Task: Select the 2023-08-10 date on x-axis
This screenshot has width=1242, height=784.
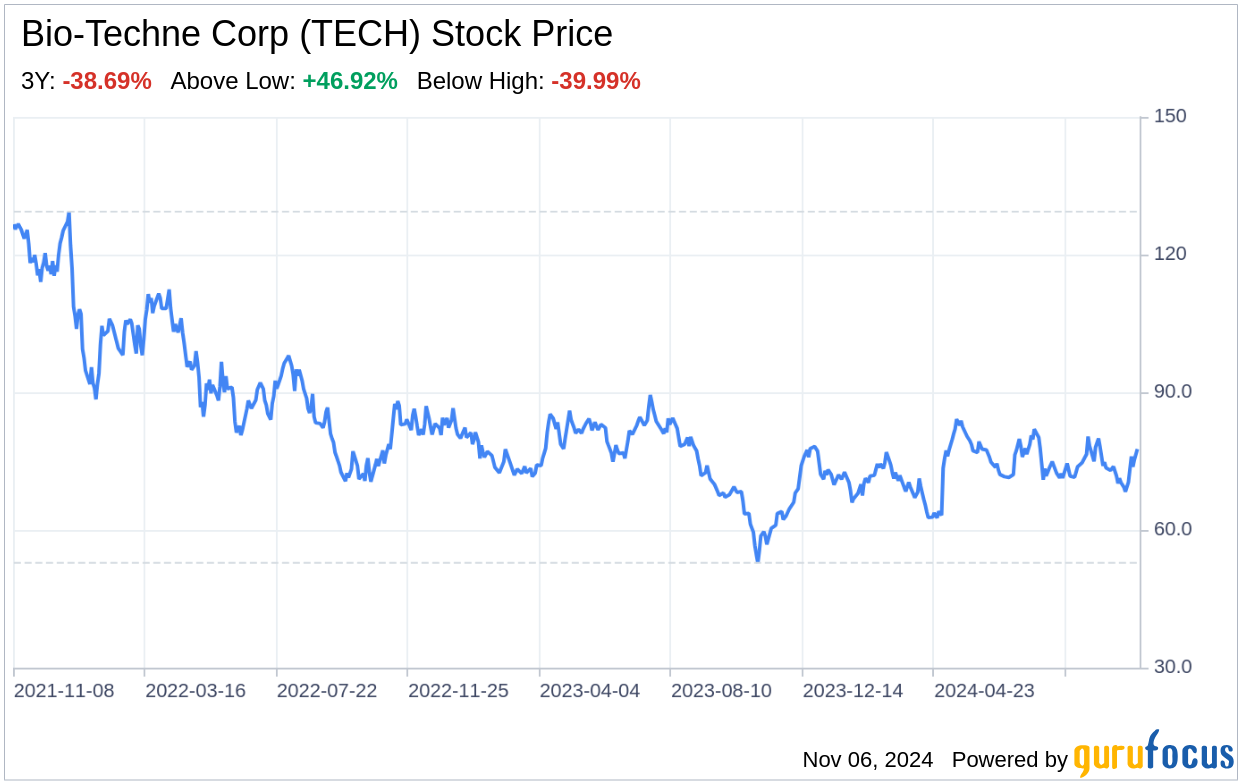Action: [x=721, y=691]
